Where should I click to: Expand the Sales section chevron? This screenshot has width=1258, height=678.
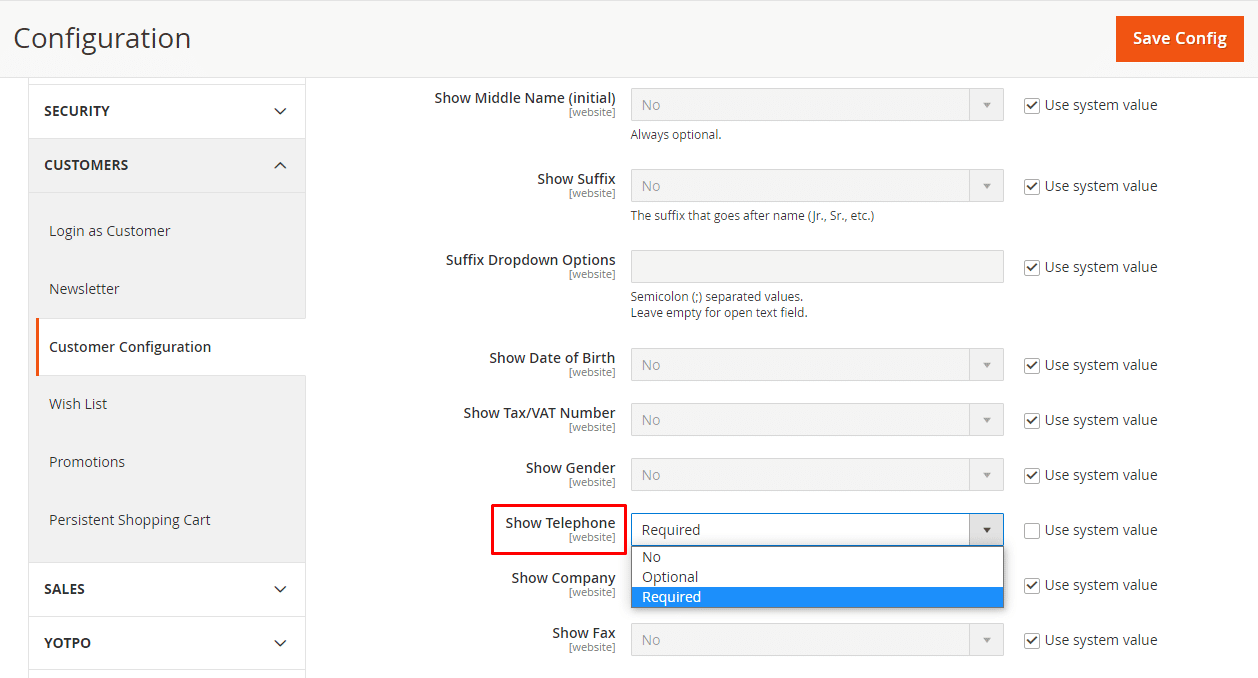pos(280,589)
